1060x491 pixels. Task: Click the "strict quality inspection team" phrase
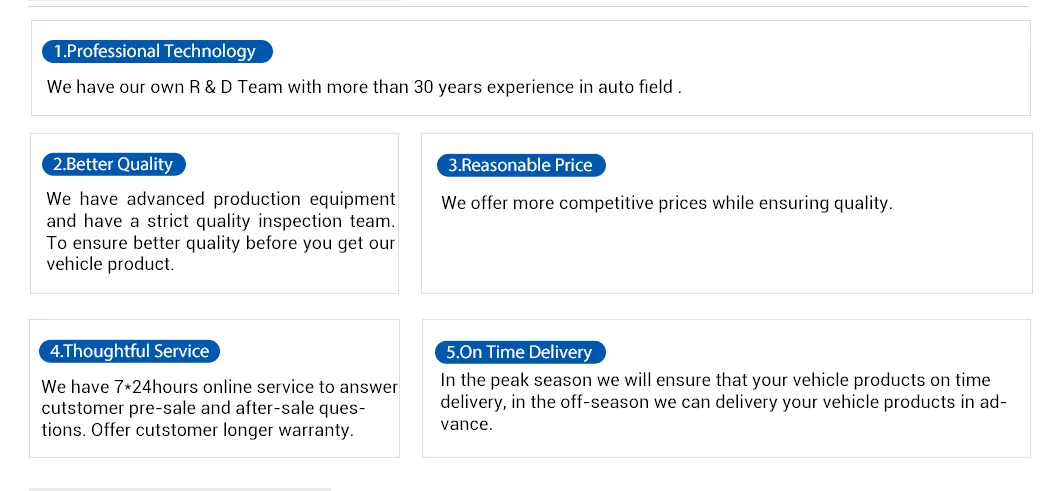tap(270, 221)
